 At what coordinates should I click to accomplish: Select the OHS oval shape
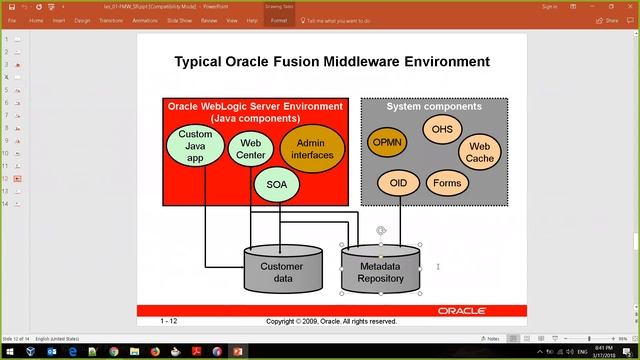coord(442,129)
